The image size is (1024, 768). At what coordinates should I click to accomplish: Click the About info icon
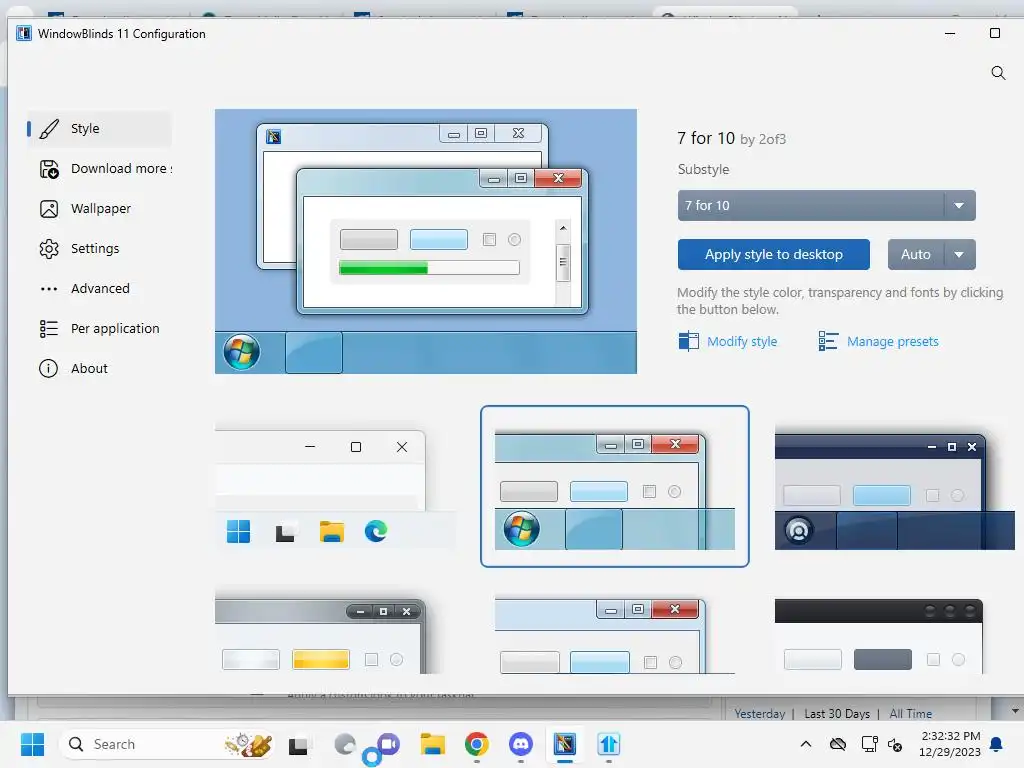click(x=48, y=368)
